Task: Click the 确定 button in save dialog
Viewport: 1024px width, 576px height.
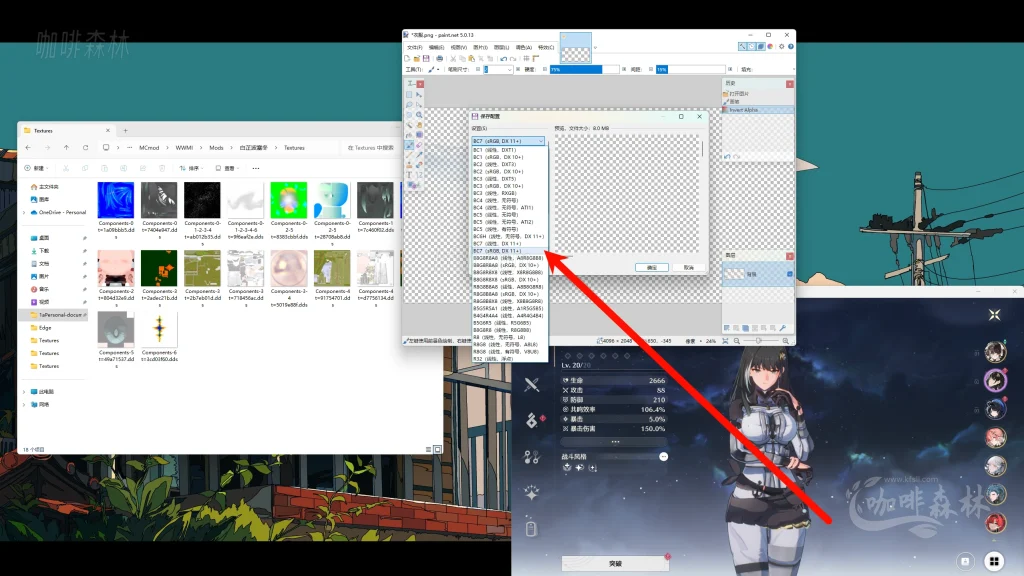Action: (x=652, y=268)
